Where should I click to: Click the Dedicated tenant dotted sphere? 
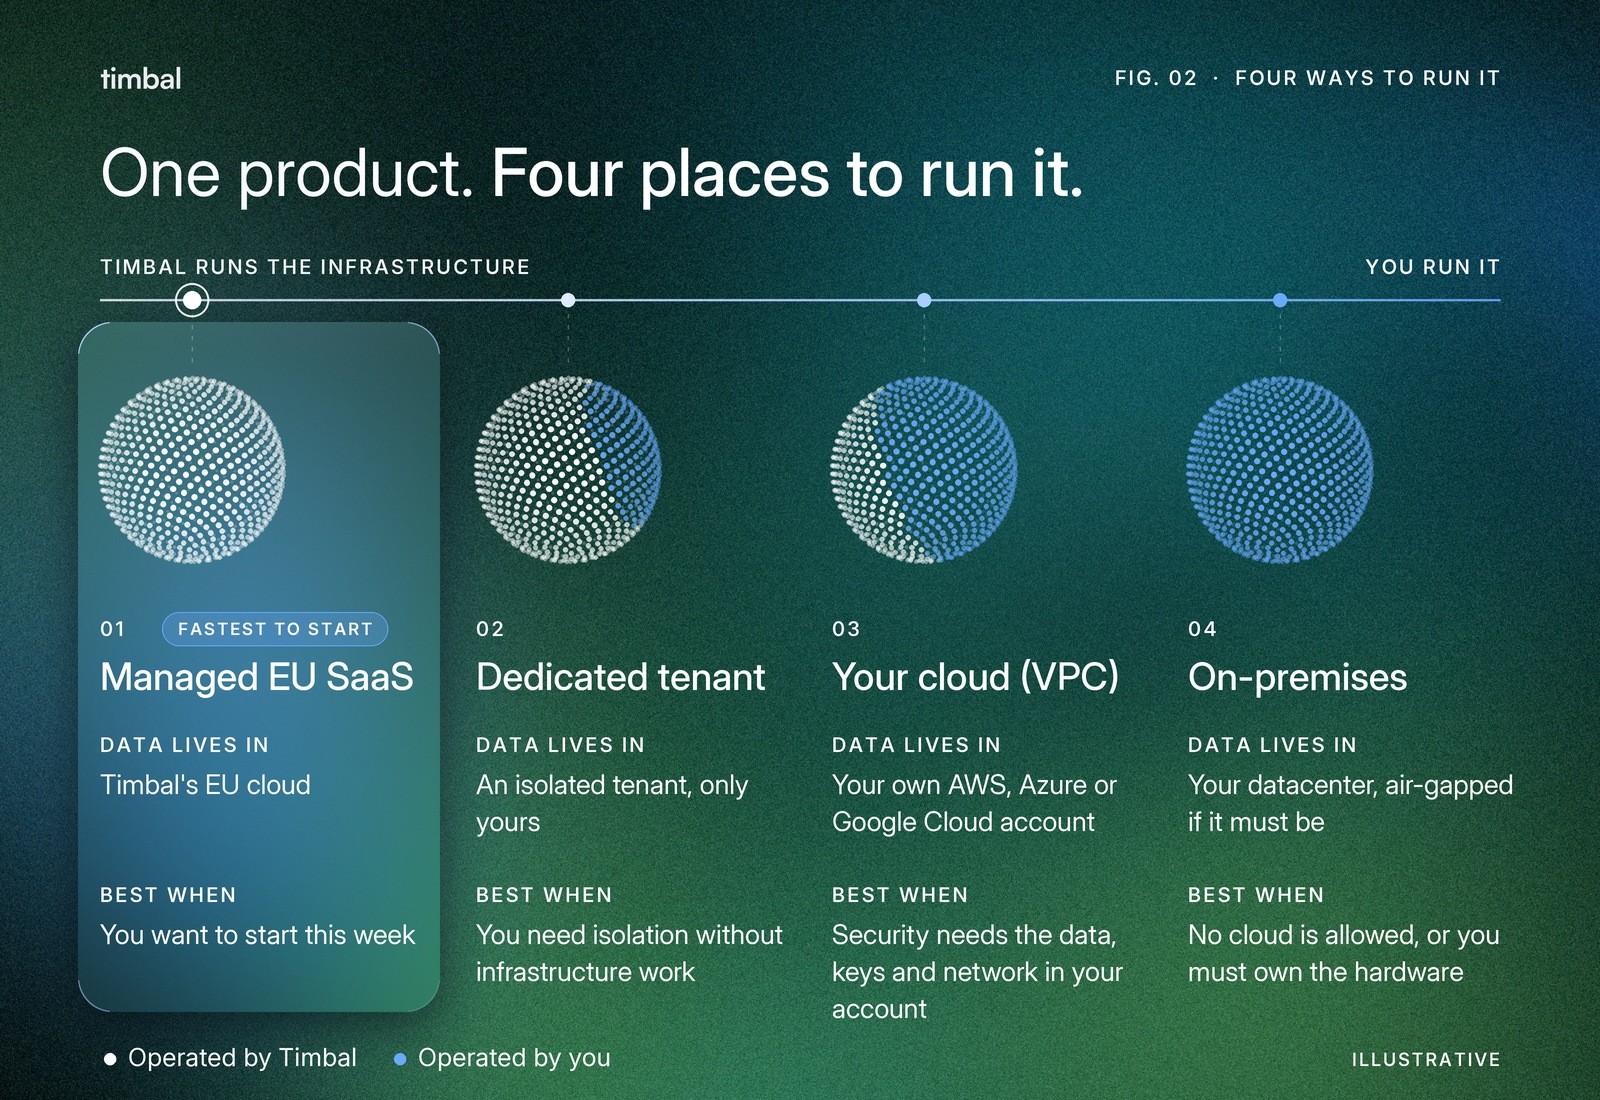pos(568,469)
